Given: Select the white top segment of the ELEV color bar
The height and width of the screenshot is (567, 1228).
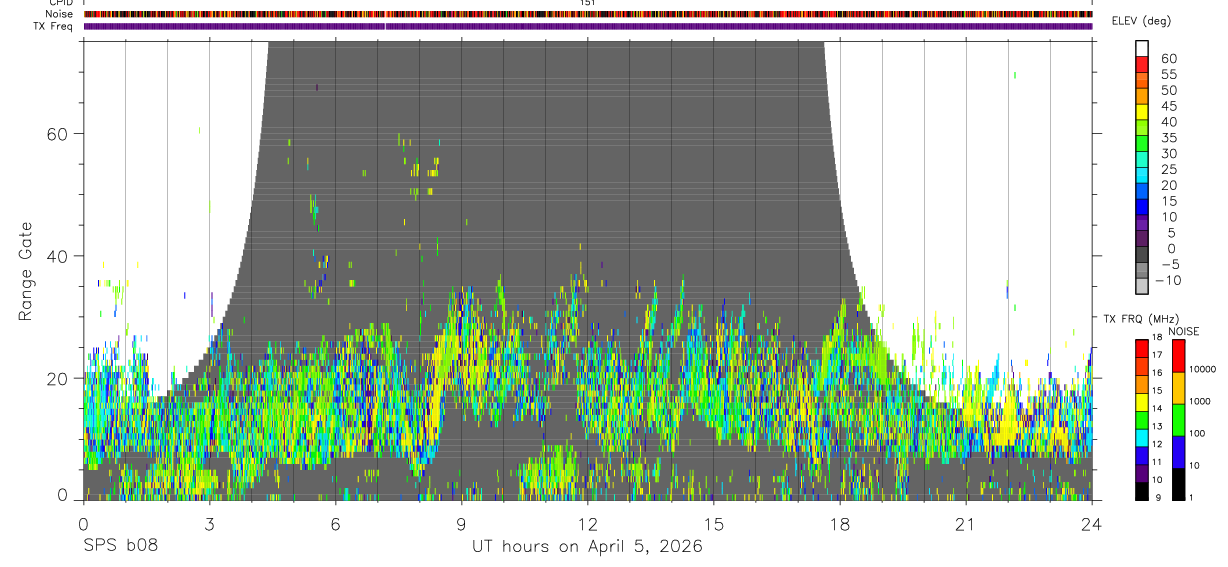Looking at the screenshot, I should pyautogui.click(x=1143, y=48).
